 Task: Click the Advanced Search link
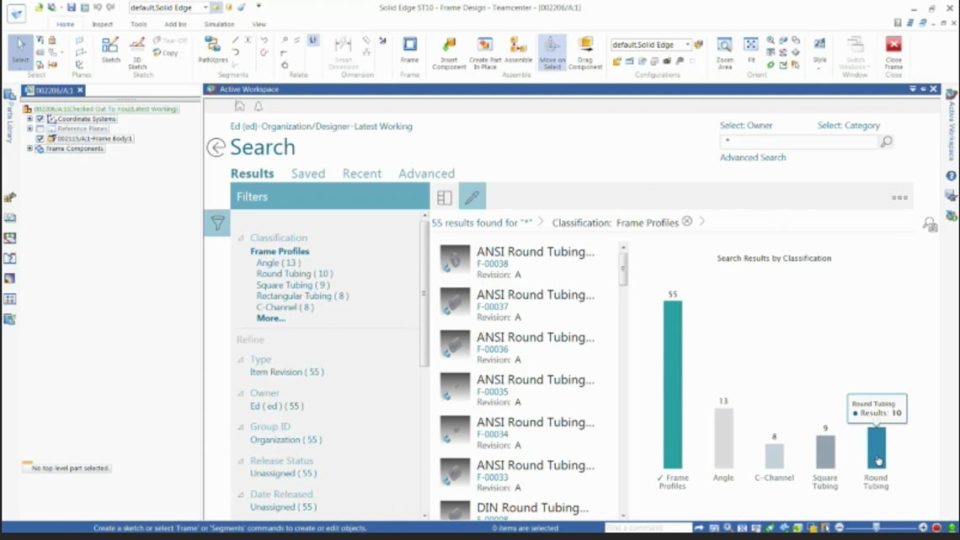click(x=752, y=158)
